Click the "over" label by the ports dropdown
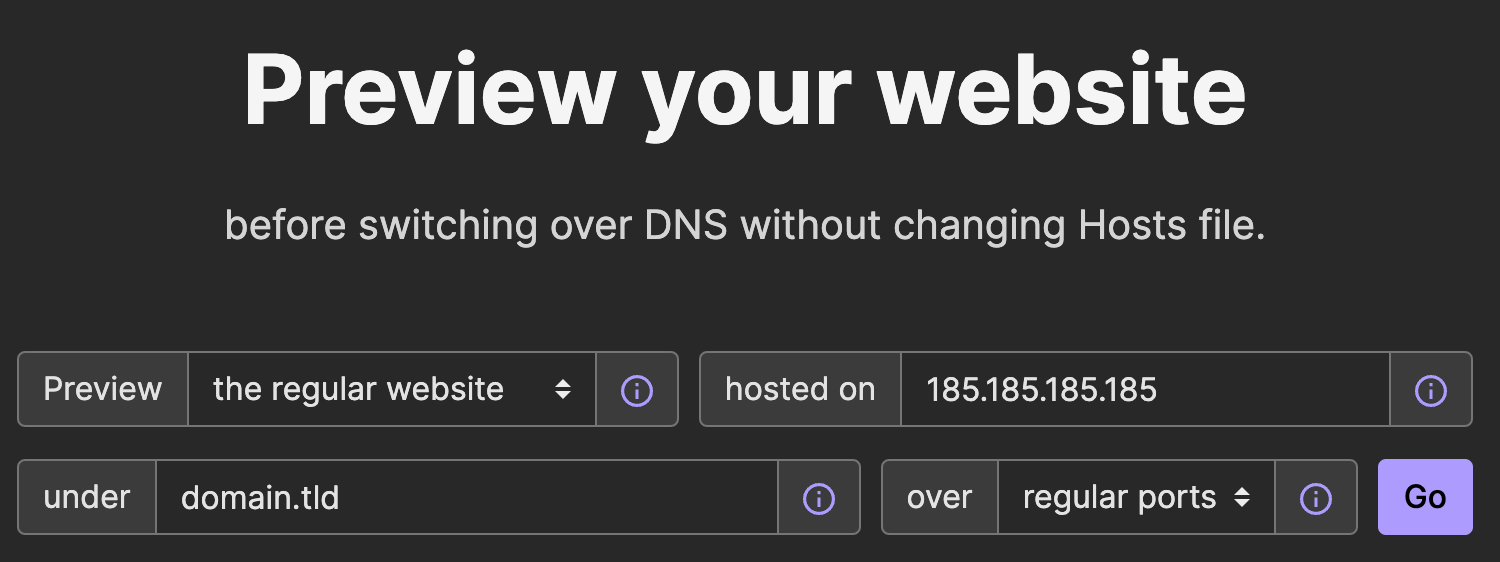Viewport: 1500px width, 562px height. coord(939,498)
